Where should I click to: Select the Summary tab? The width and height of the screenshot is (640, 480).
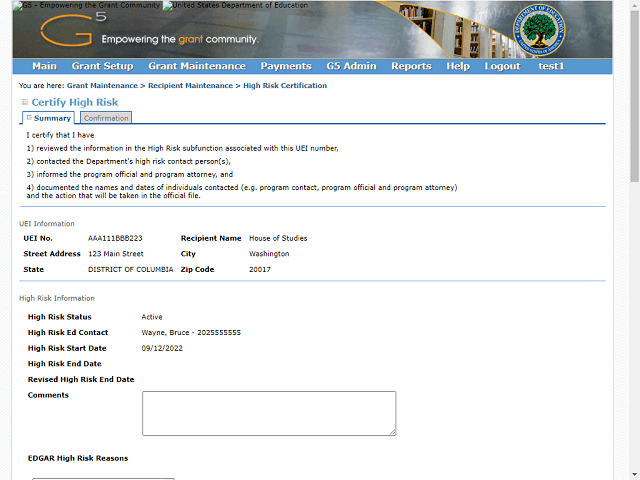point(49,118)
